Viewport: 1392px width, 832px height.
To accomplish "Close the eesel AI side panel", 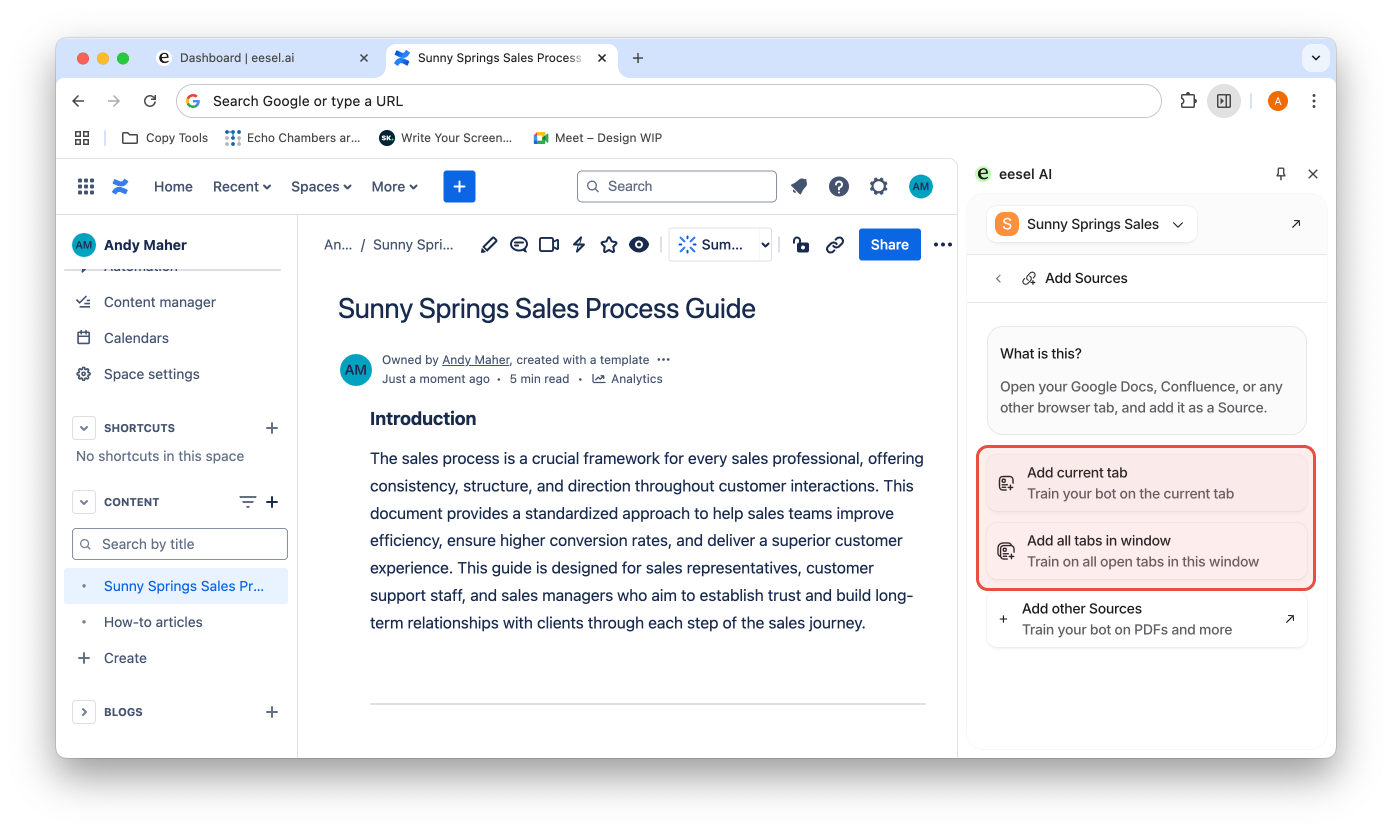I will (1313, 174).
